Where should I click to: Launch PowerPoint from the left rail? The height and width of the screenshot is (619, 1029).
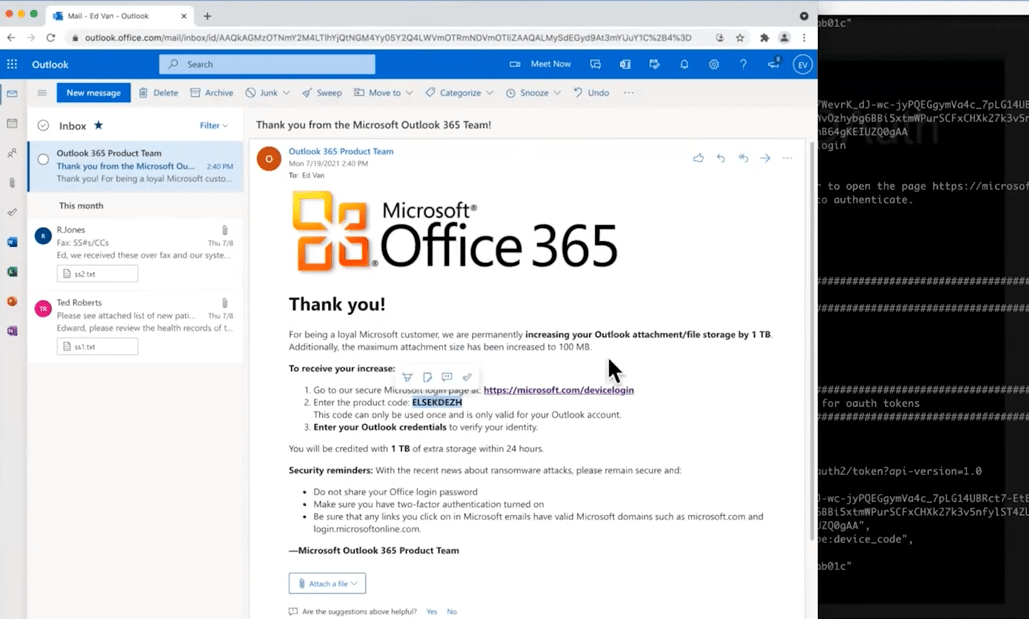tap(12, 301)
